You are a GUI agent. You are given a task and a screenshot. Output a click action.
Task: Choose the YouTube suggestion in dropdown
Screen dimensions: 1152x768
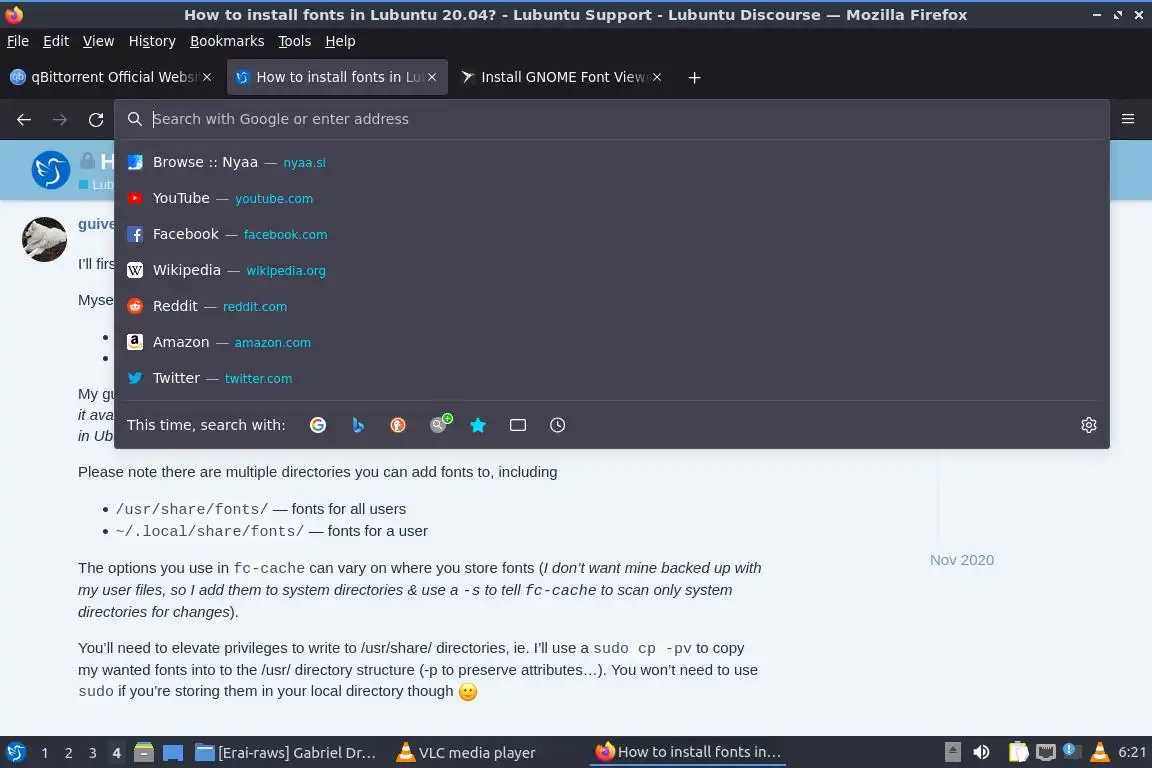point(612,198)
